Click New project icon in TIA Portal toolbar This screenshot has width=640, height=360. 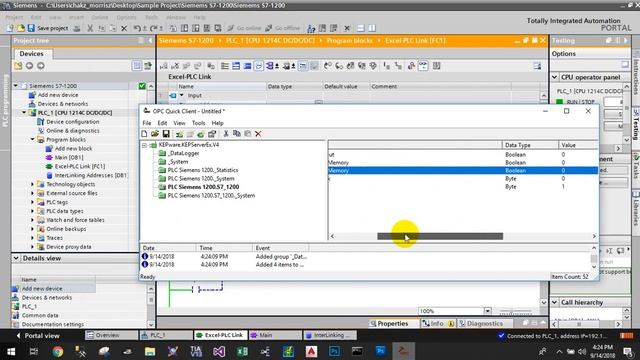tap(10, 28)
